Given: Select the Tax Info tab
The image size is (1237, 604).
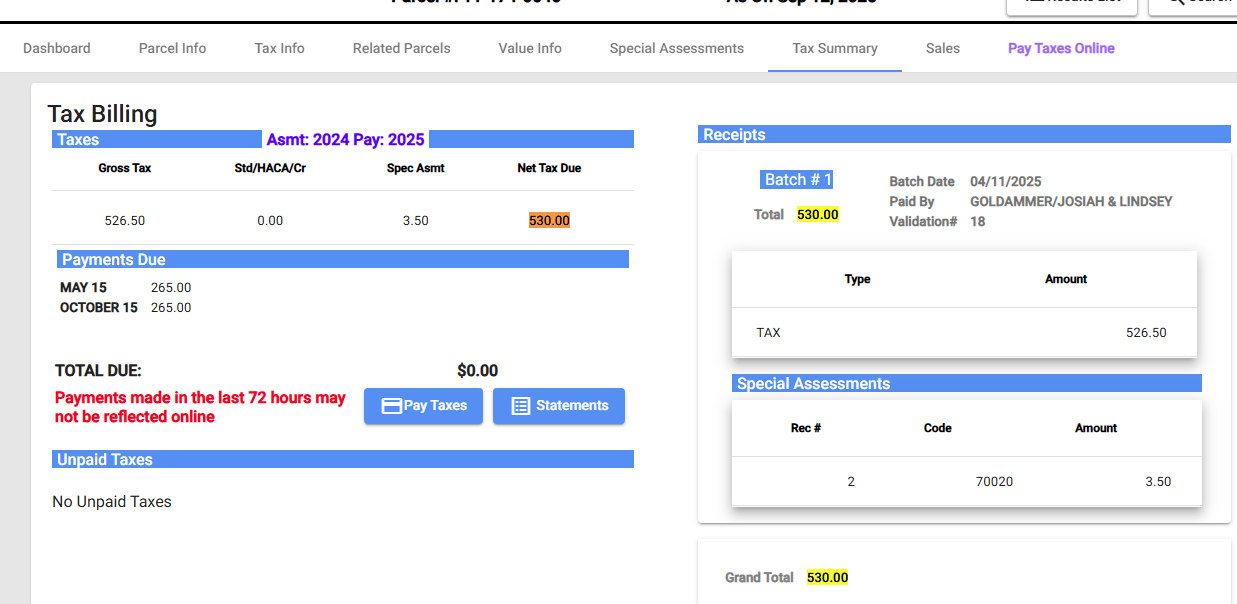Looking at the screenshot, I should pyautogui.click(x=279, y=48).
